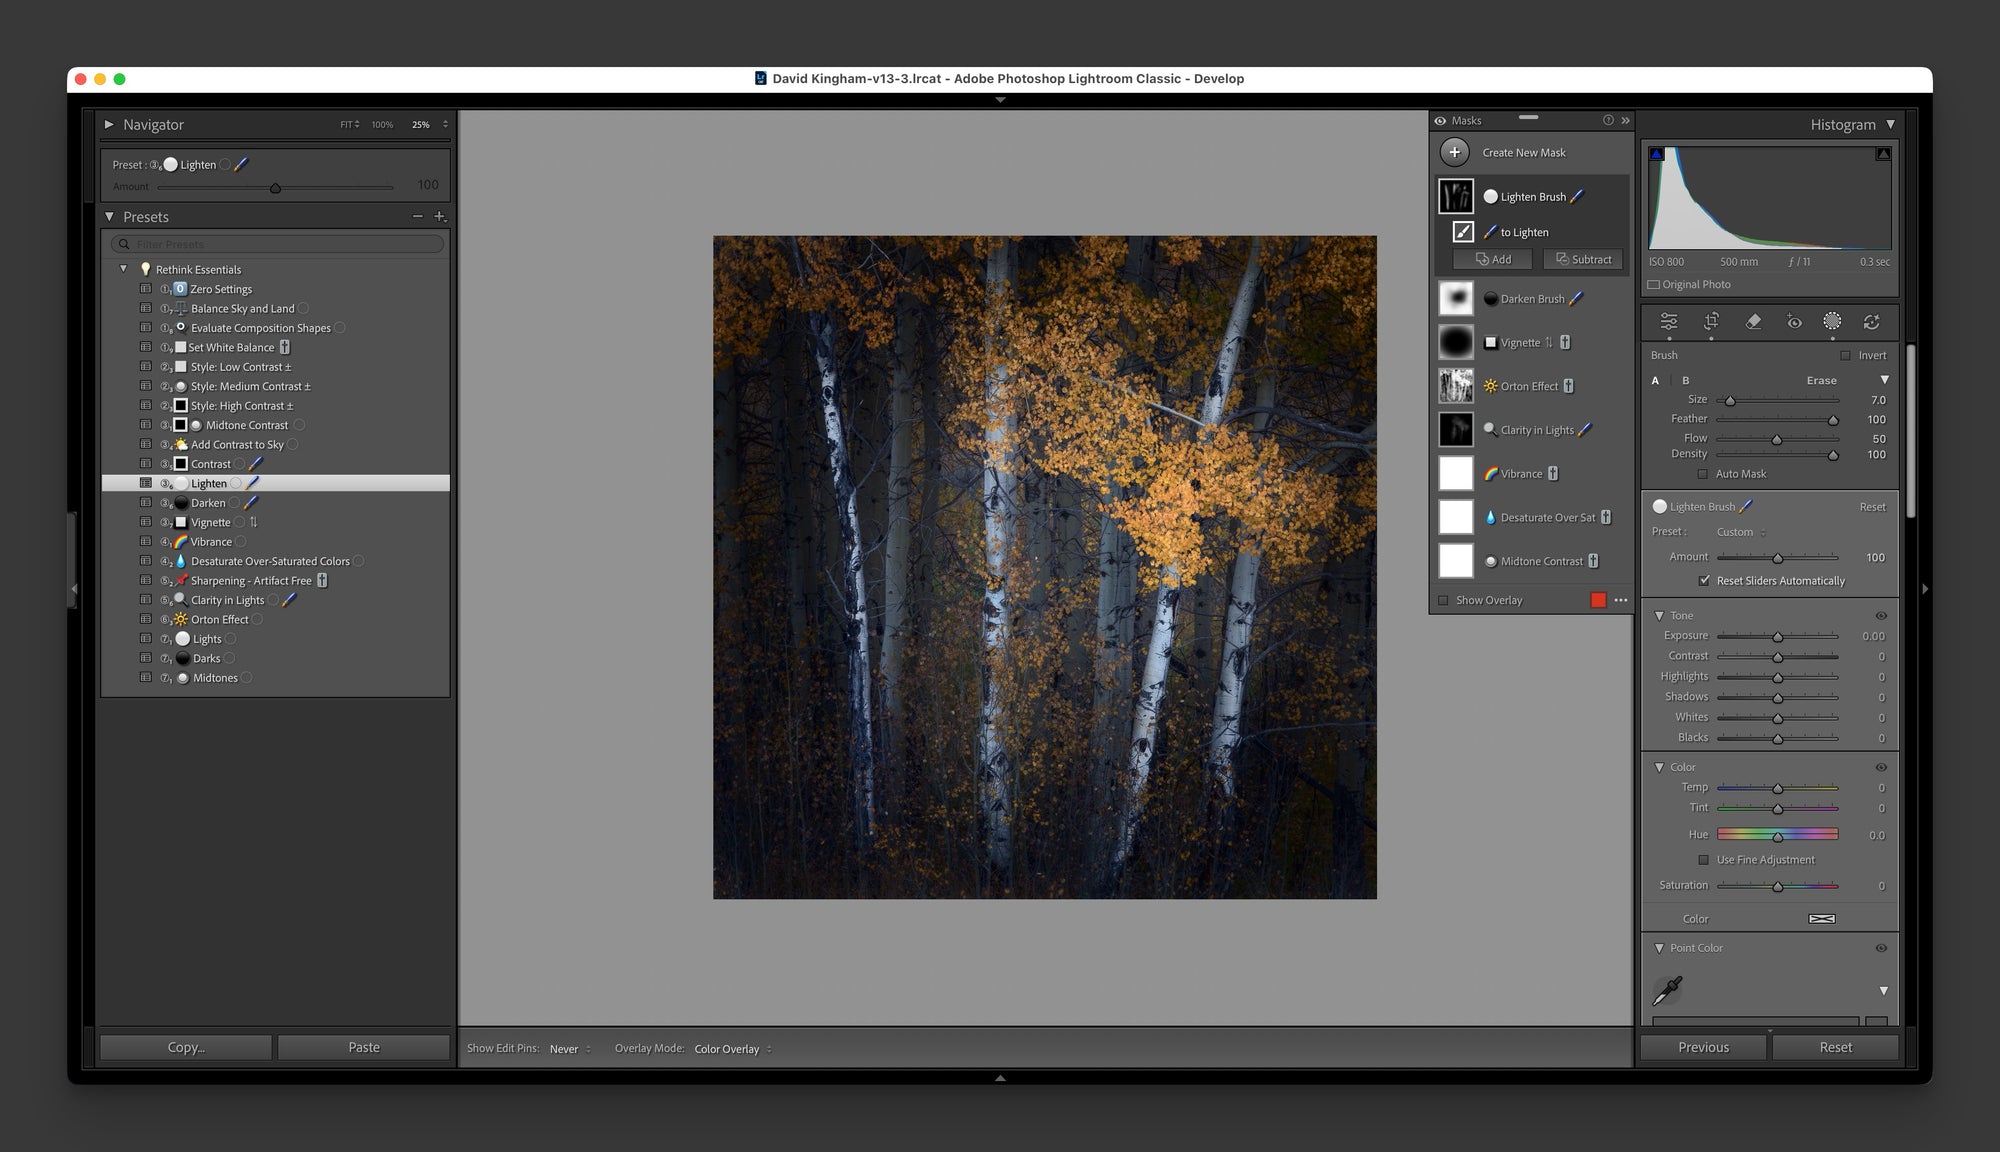This screenshot has height=1152, width=2000.
Task: Collapse the Masks panel with double chevron
Action: point(1625,120)
